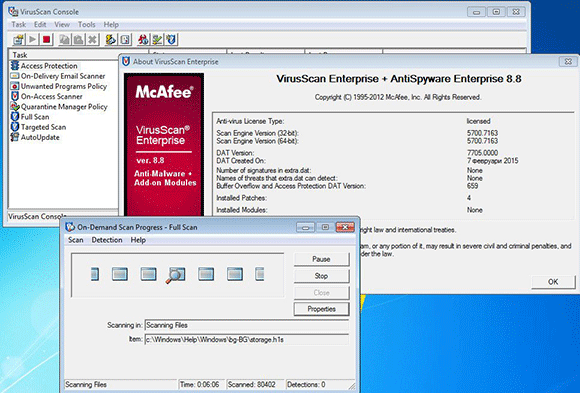Viewport: 580px width, 393px height.
Task: Click the On-Delivery Email Scanner envelope icon
Action: click(x=15, y=76)
